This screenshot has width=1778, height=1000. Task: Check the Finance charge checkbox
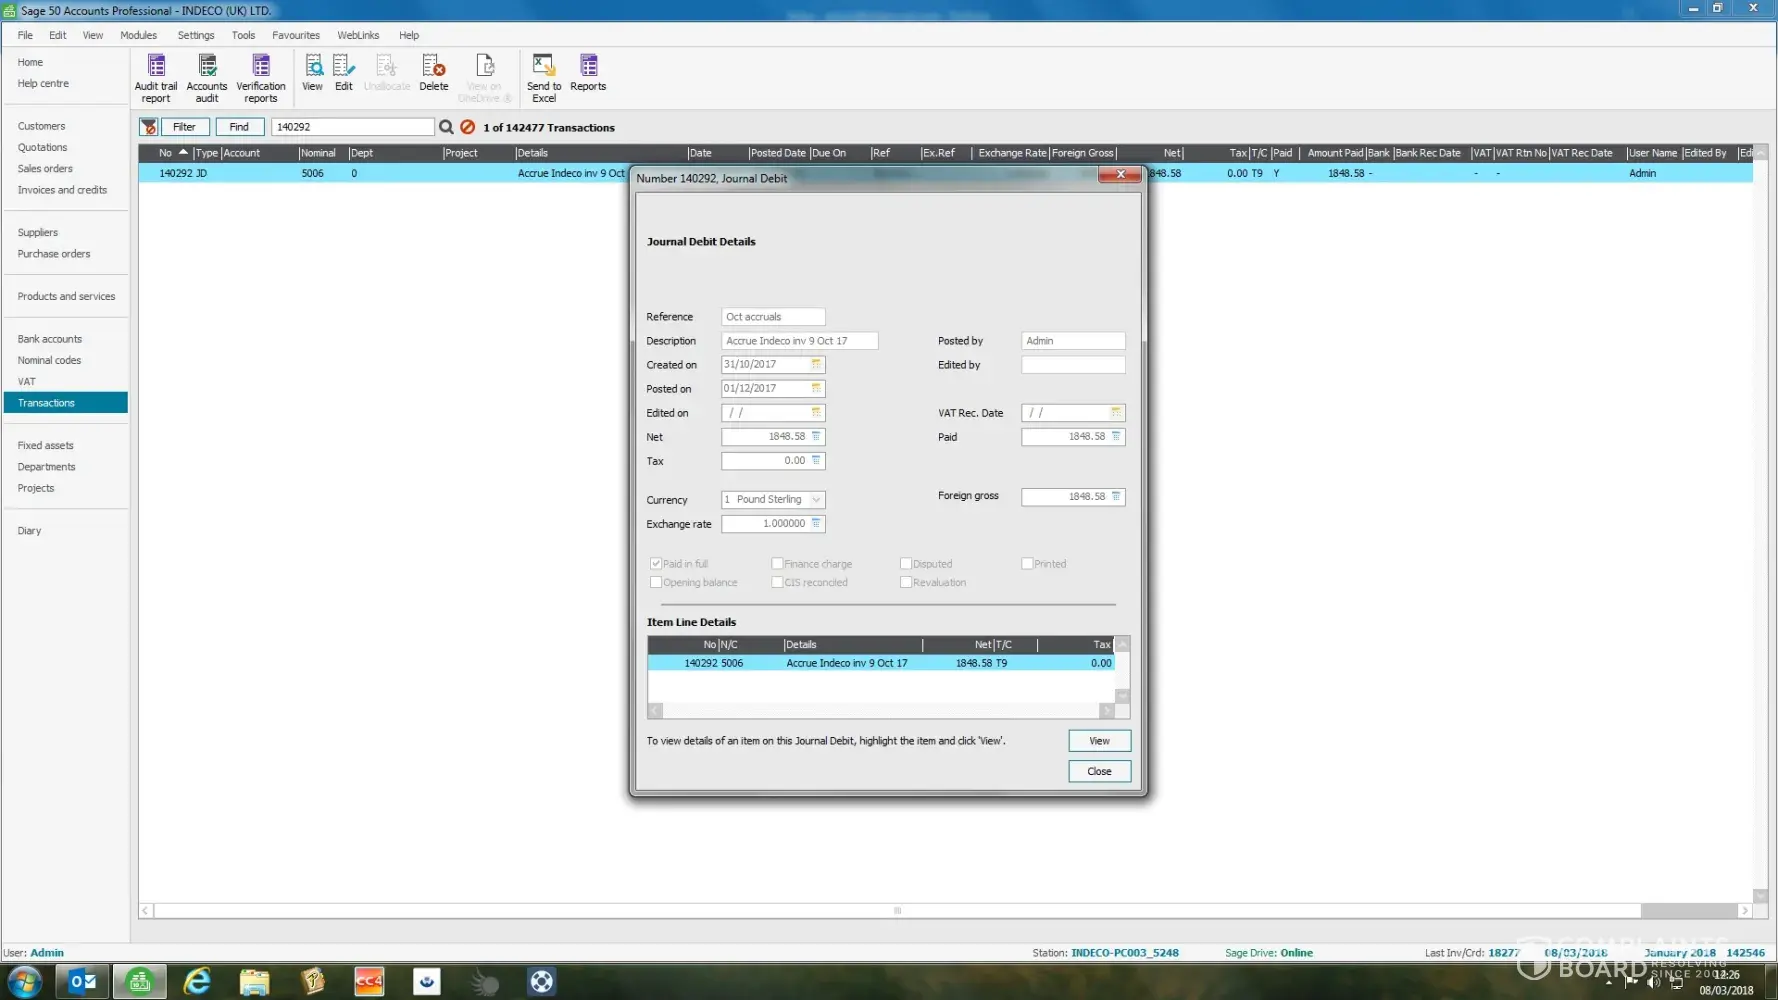point(777,564)
